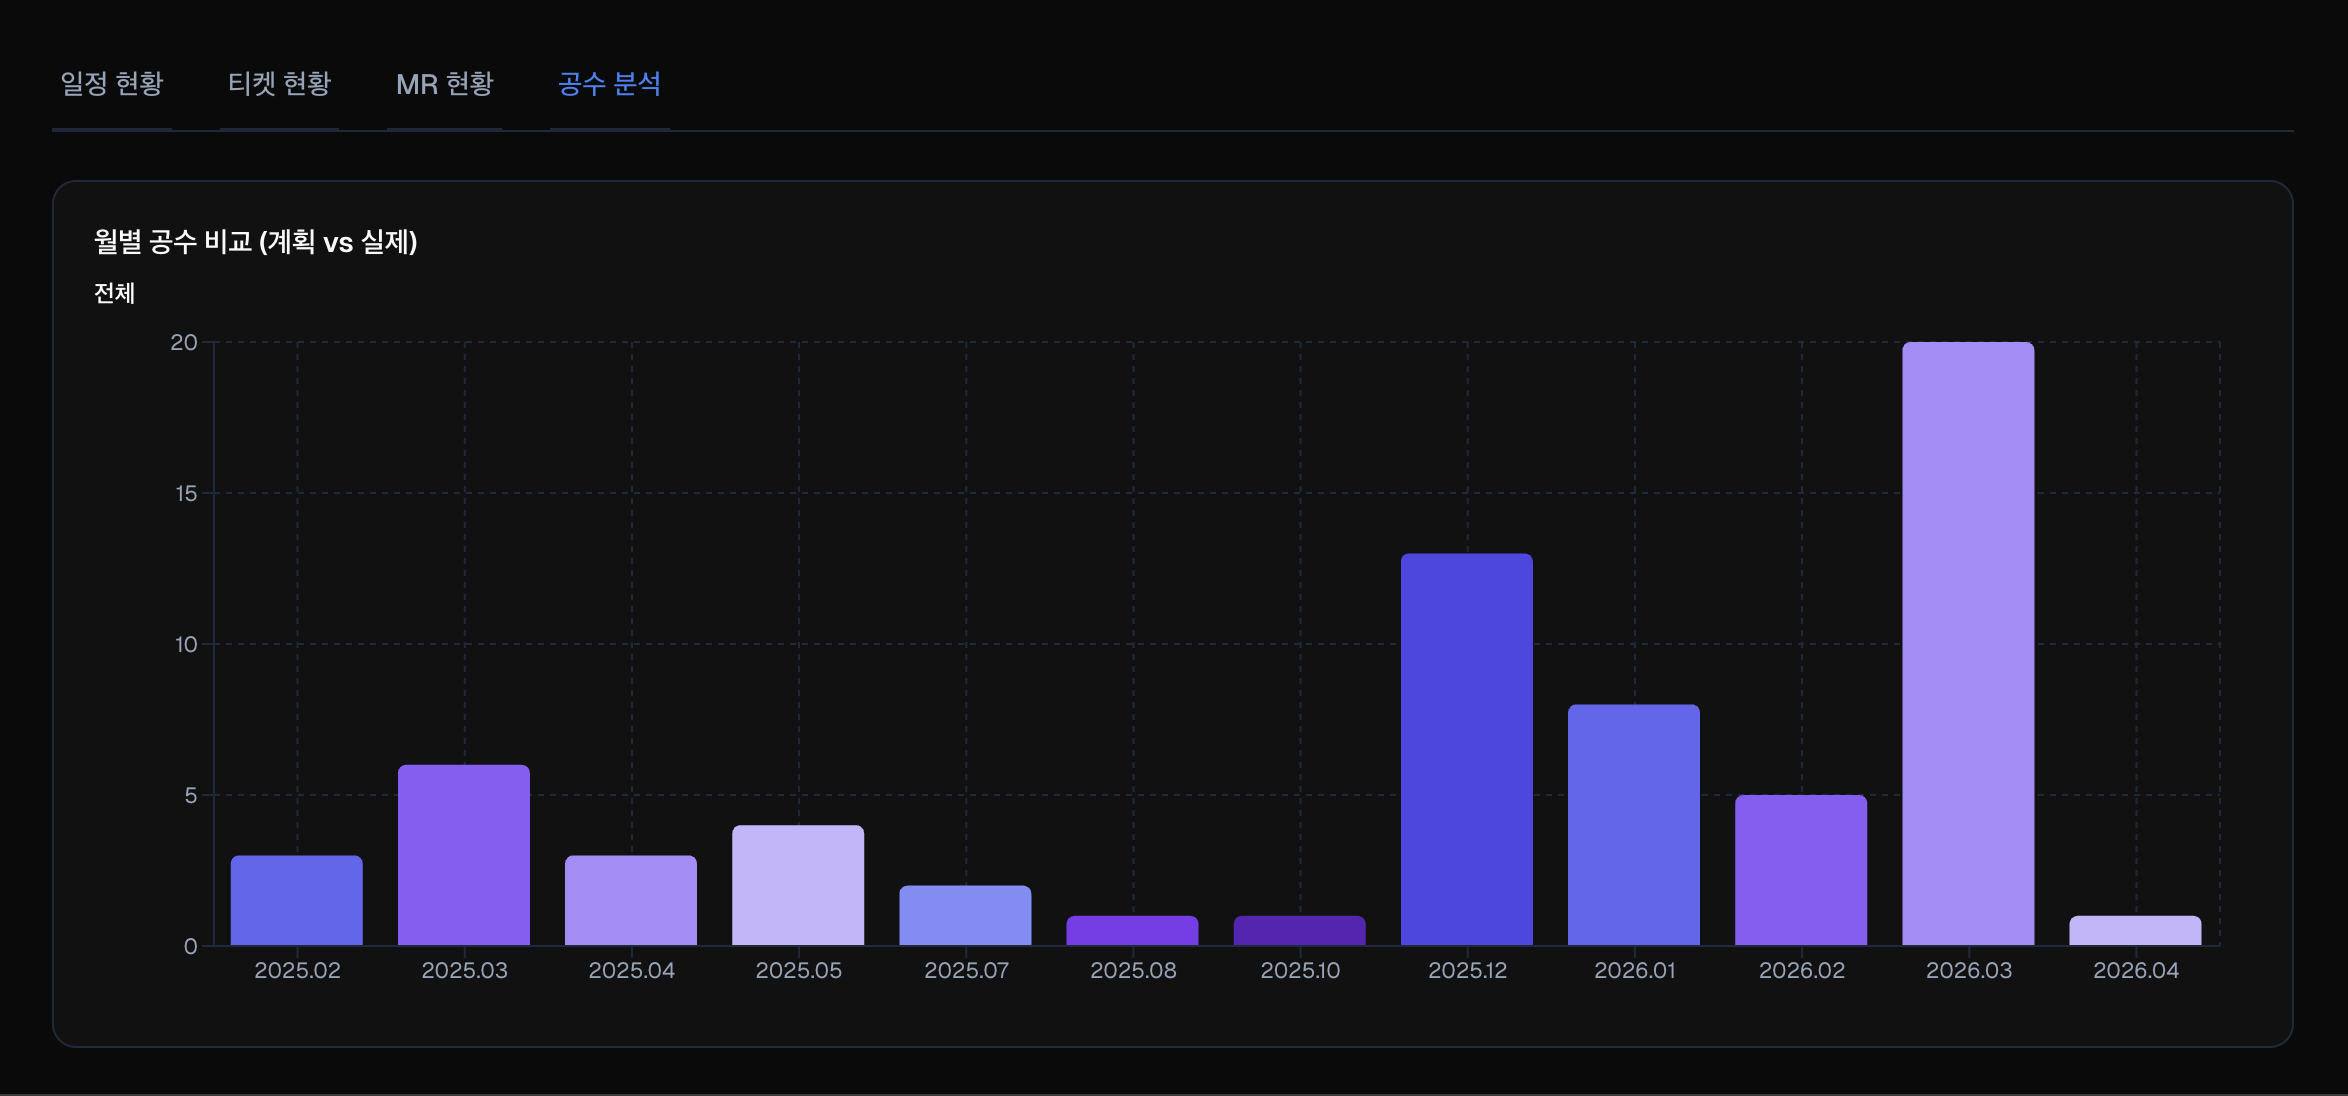Viewport: 2348px width, 1096px height.
Task: Click the 공수 분석 tab
Action: pos(609,84)
